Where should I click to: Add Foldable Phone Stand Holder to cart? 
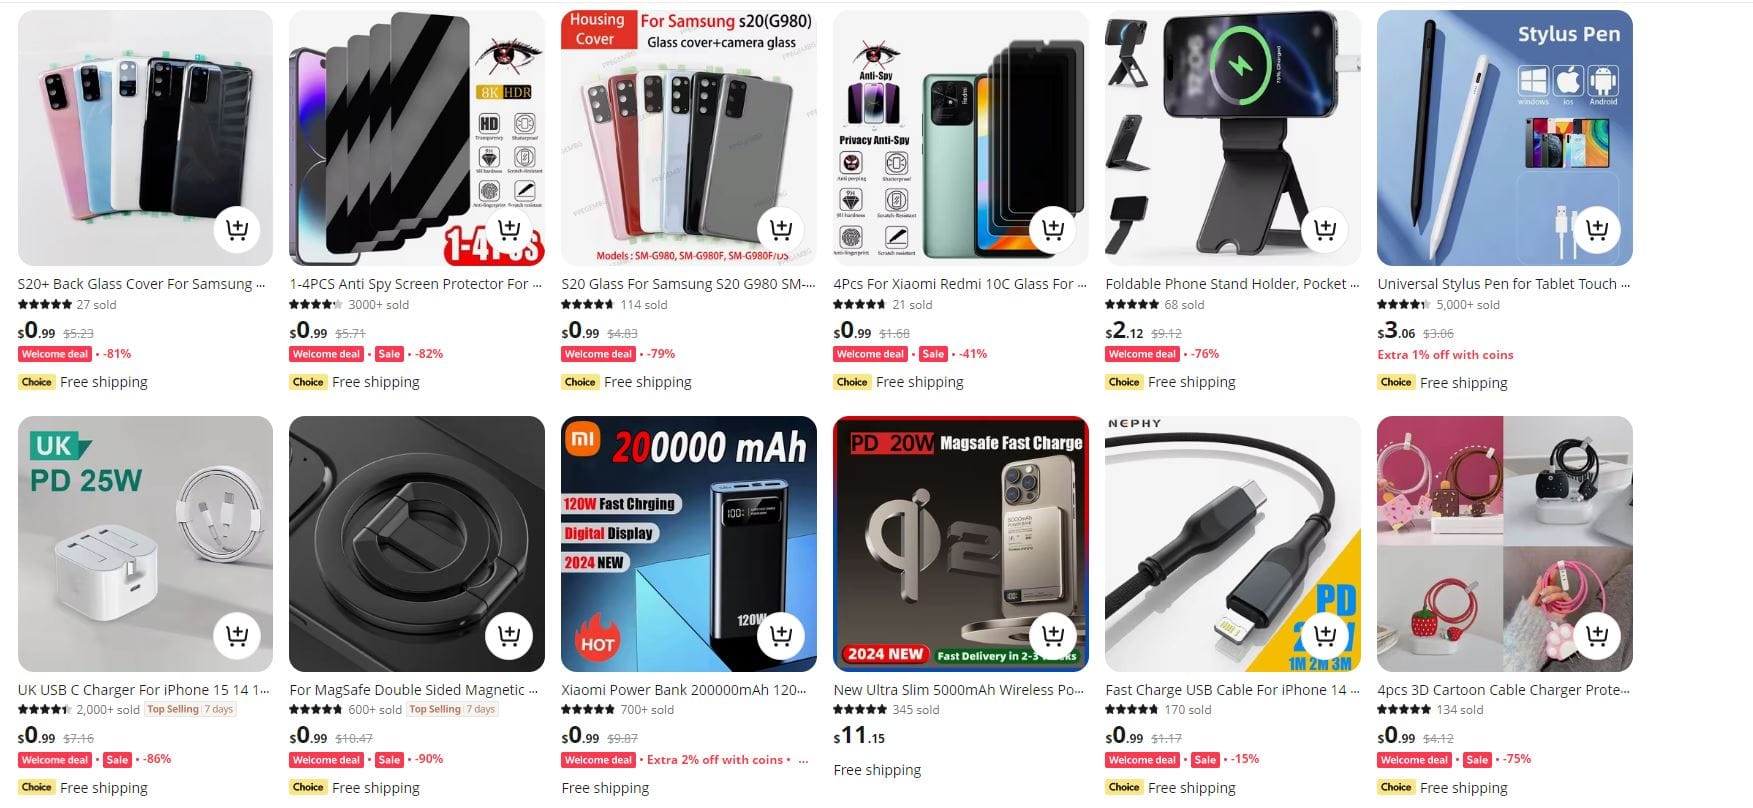coord(1325,229)
